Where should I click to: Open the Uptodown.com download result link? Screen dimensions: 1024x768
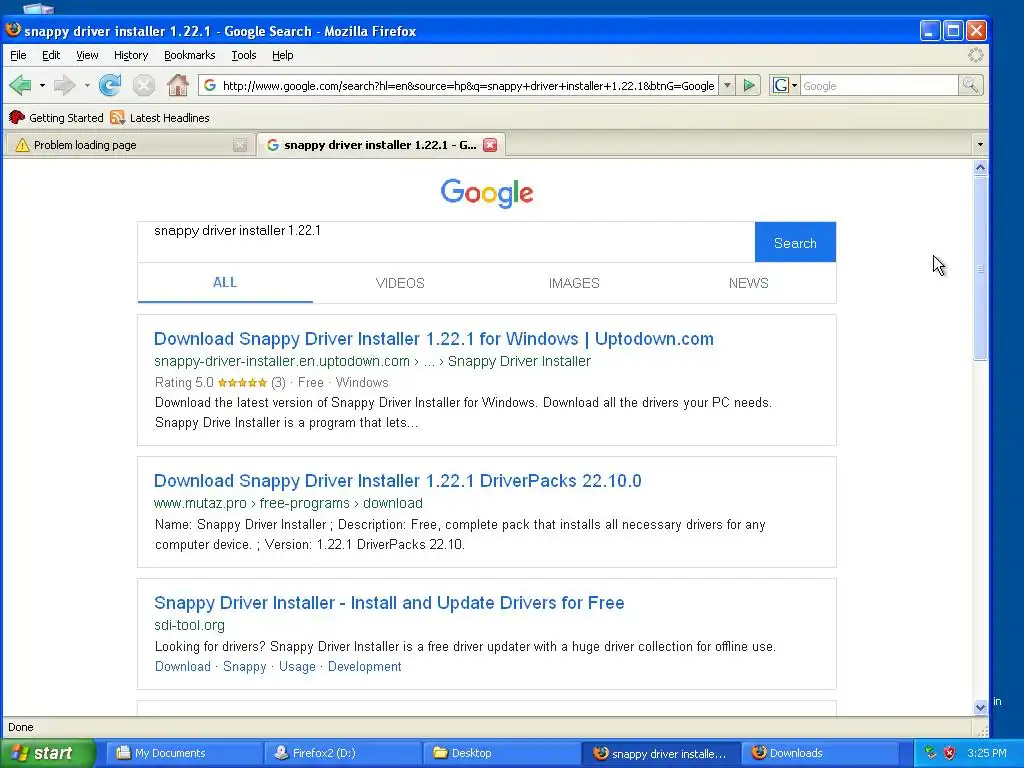tap(434, 339)
